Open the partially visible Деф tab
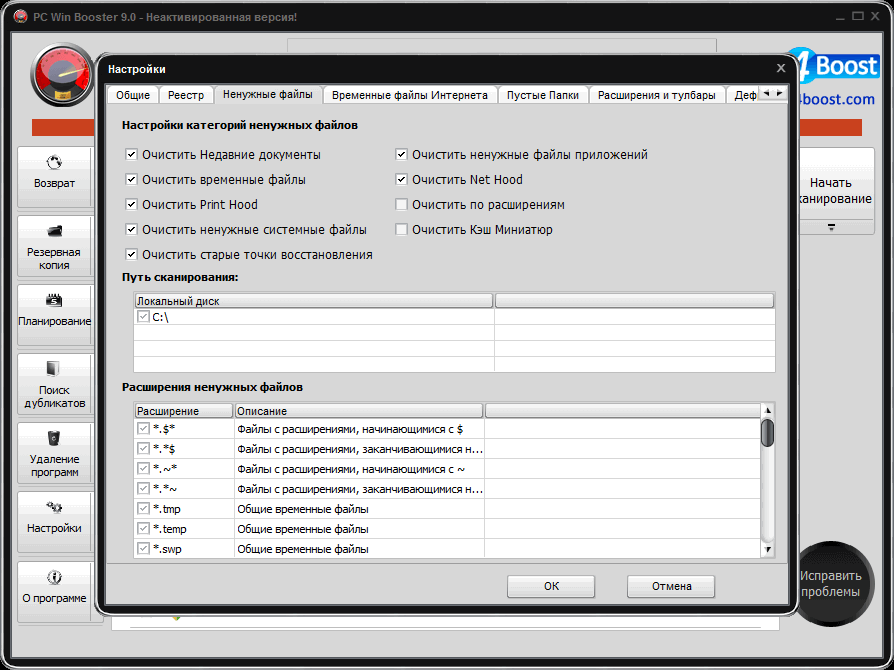This screenshot has height=670, width=894. coord(743,95)
